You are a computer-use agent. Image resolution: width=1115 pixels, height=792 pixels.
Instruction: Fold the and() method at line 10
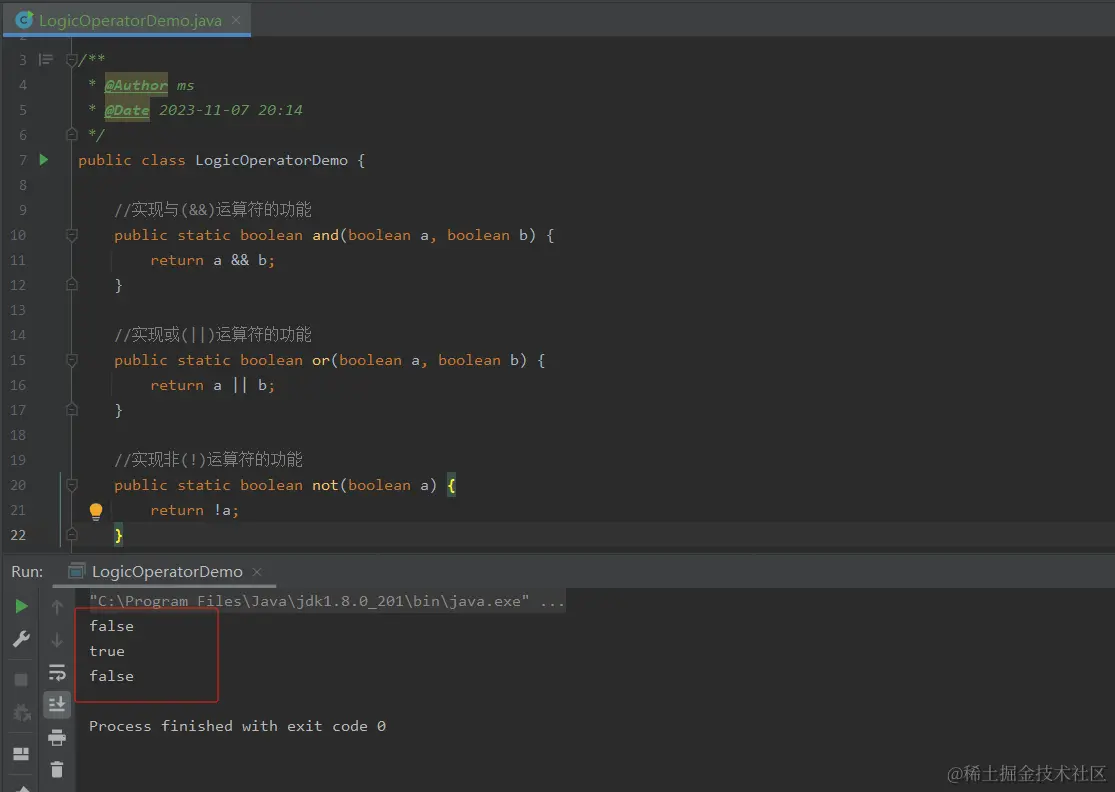tap(72, 235)
